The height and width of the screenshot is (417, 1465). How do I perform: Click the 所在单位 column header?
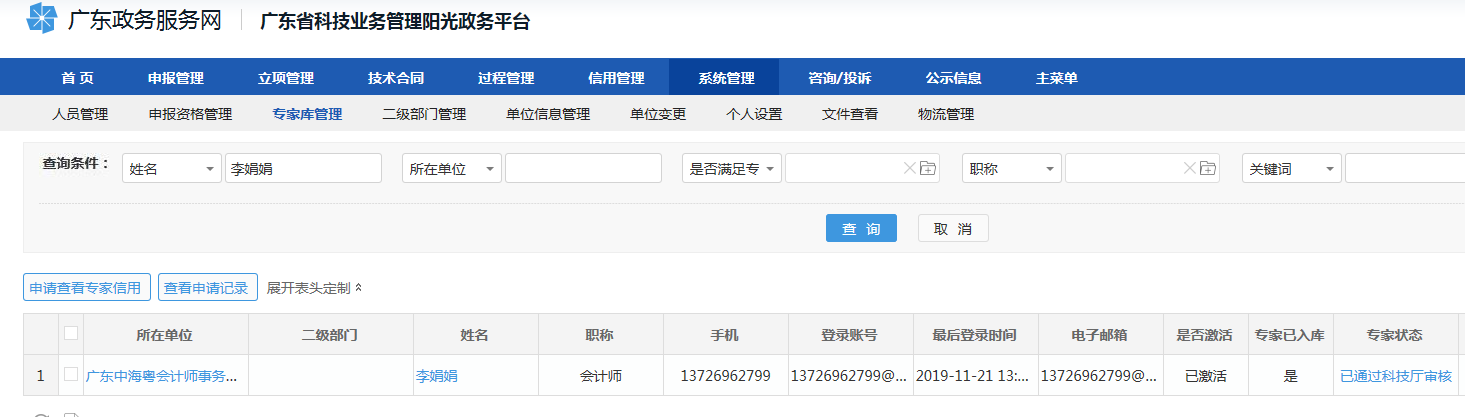[x=165, y=334]
